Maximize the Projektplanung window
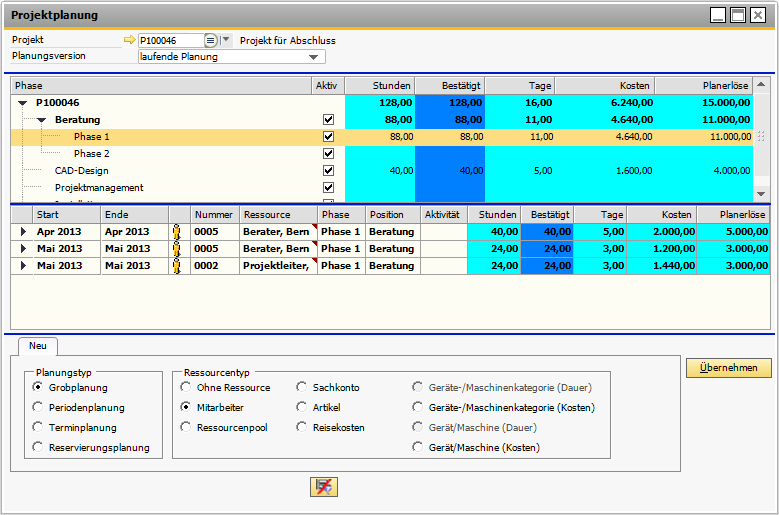This screenshot has height=515, width=779. pos(738,15)
